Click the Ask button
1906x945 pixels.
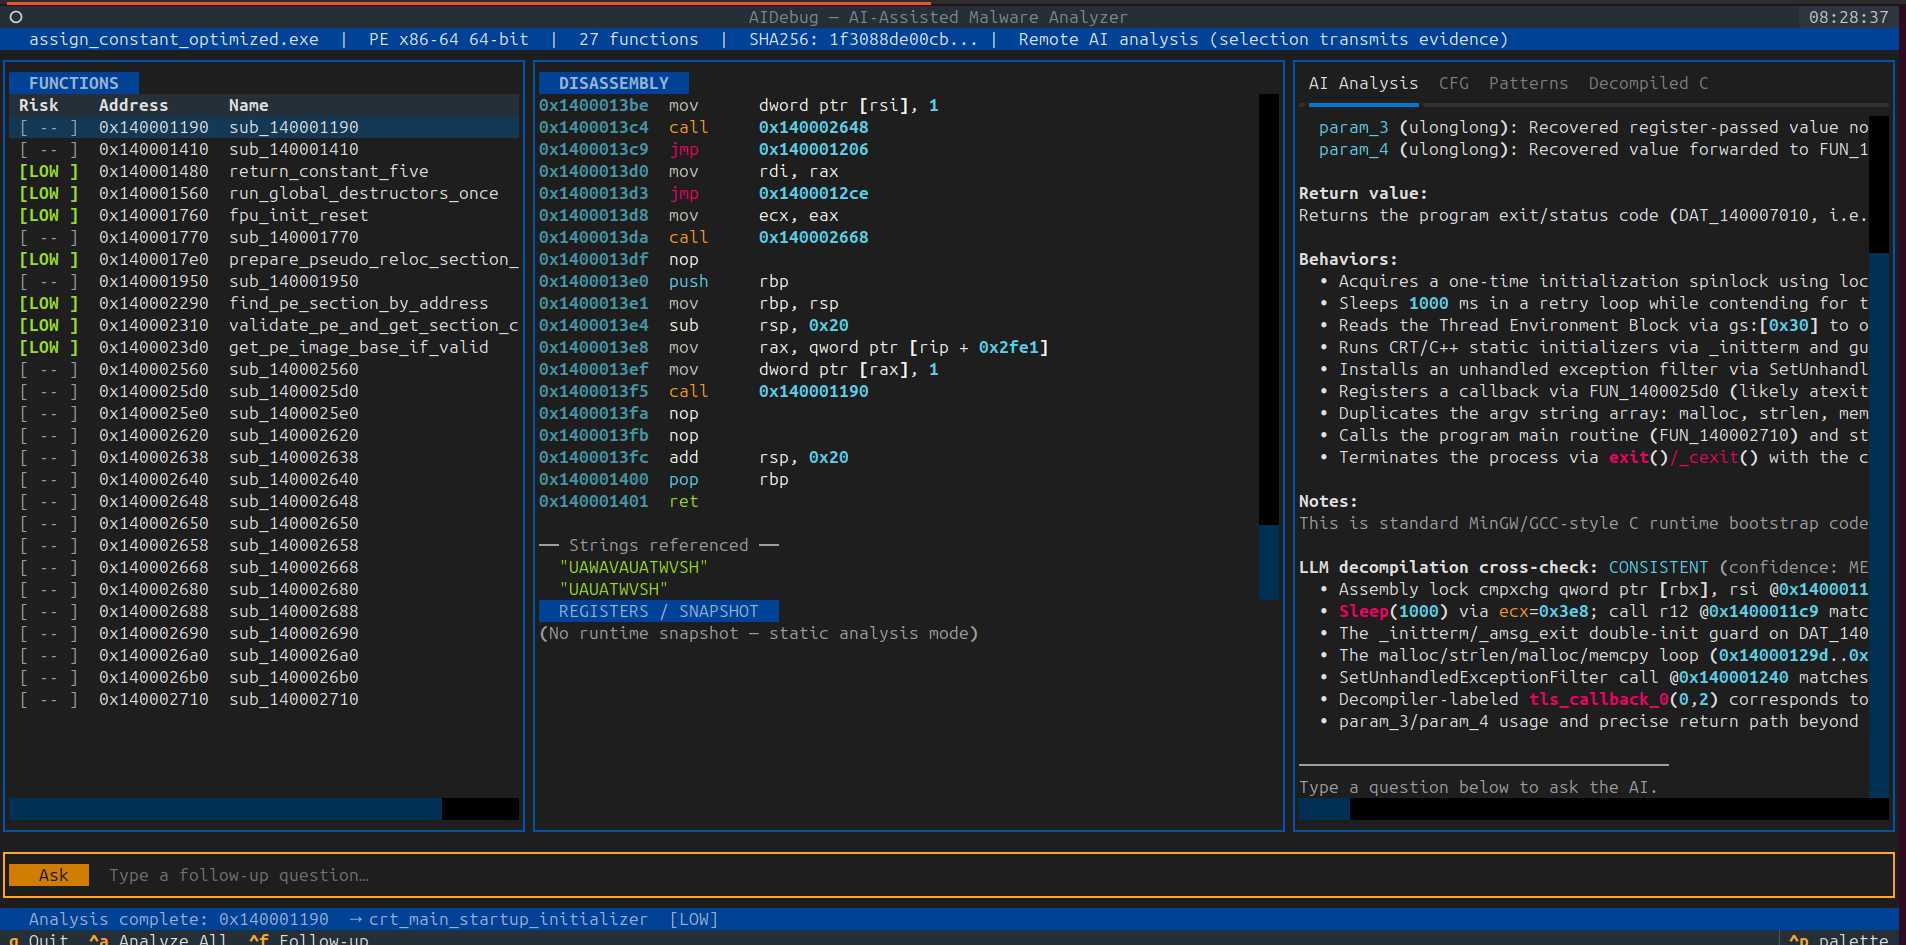coord(49,875)
